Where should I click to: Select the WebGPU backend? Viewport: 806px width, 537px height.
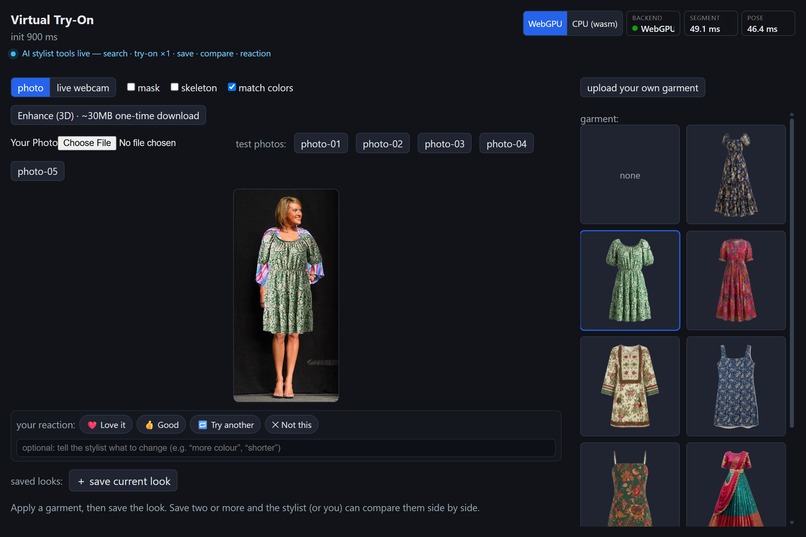click(x=545, y=24)
